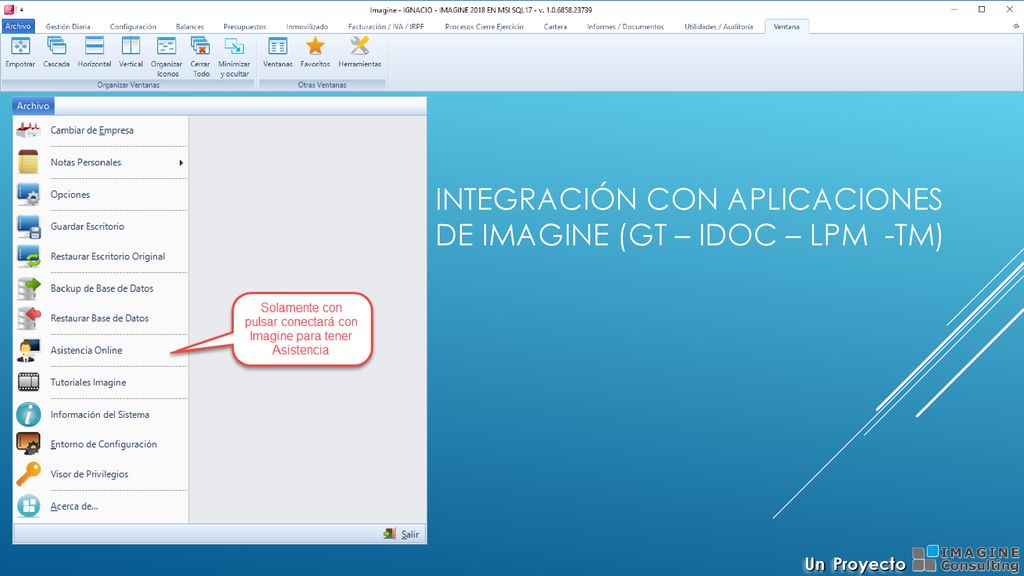Image resolution: width=1024 pixels, height=576 pixels.
Task: Click the quick access dropdown in title bar
Action: click(22, 10)
